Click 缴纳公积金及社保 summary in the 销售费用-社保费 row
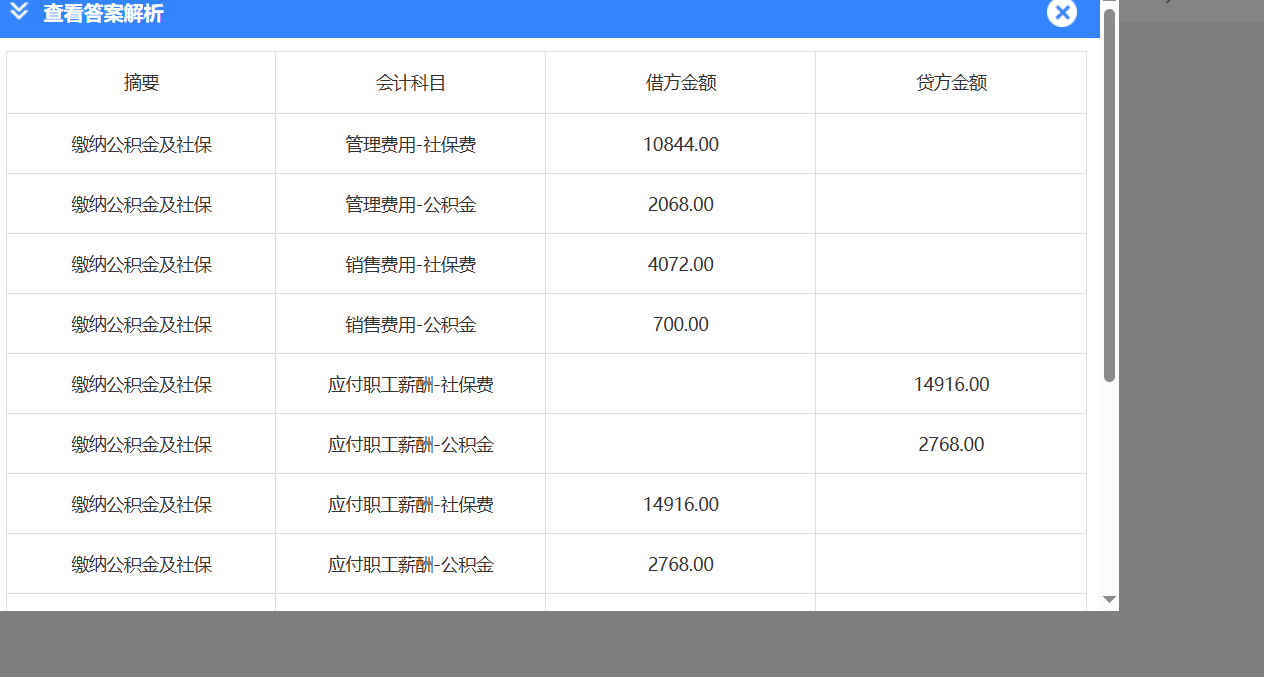Screen dimensions: 1264x677 (141, 265)
